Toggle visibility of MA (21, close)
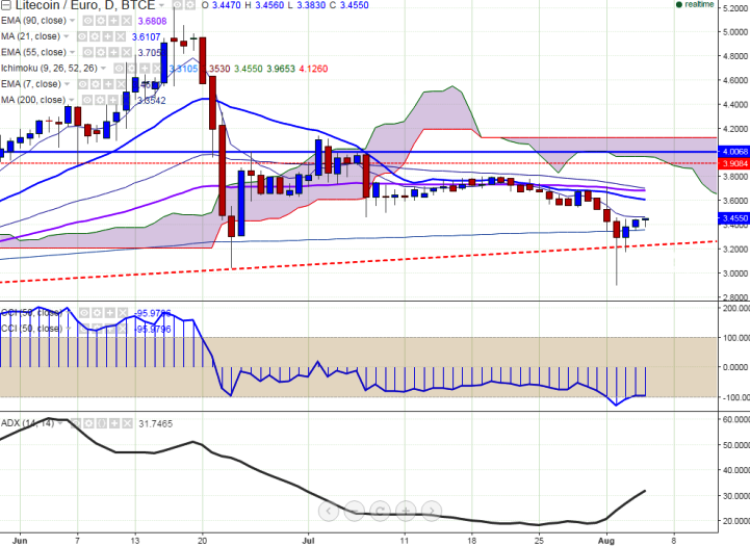Viewport: 750px width, 546px height. (82, 36)
